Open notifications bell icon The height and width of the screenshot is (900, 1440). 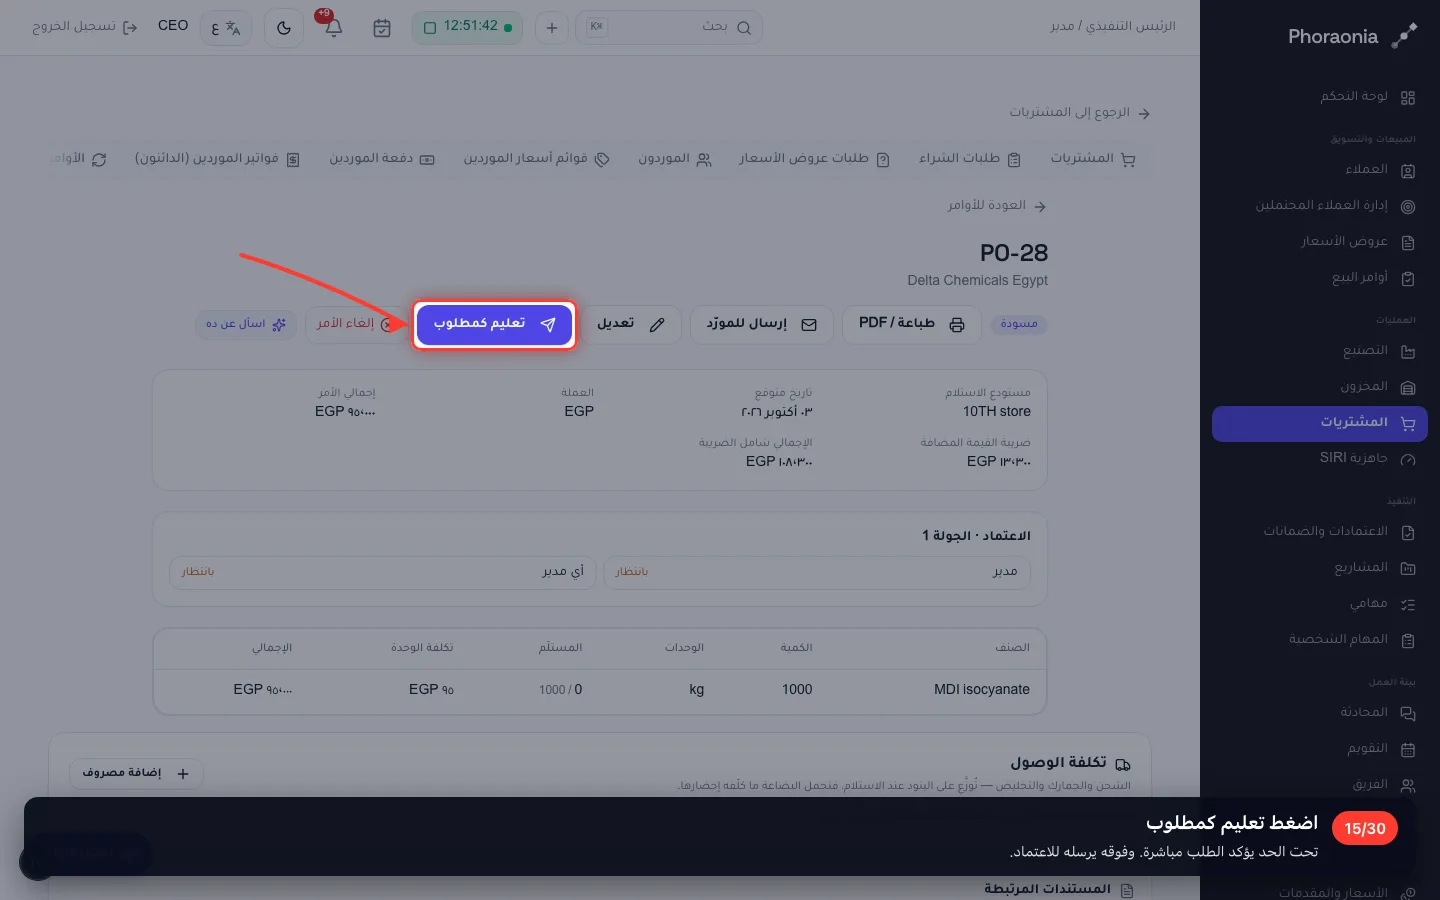point(334,28)
